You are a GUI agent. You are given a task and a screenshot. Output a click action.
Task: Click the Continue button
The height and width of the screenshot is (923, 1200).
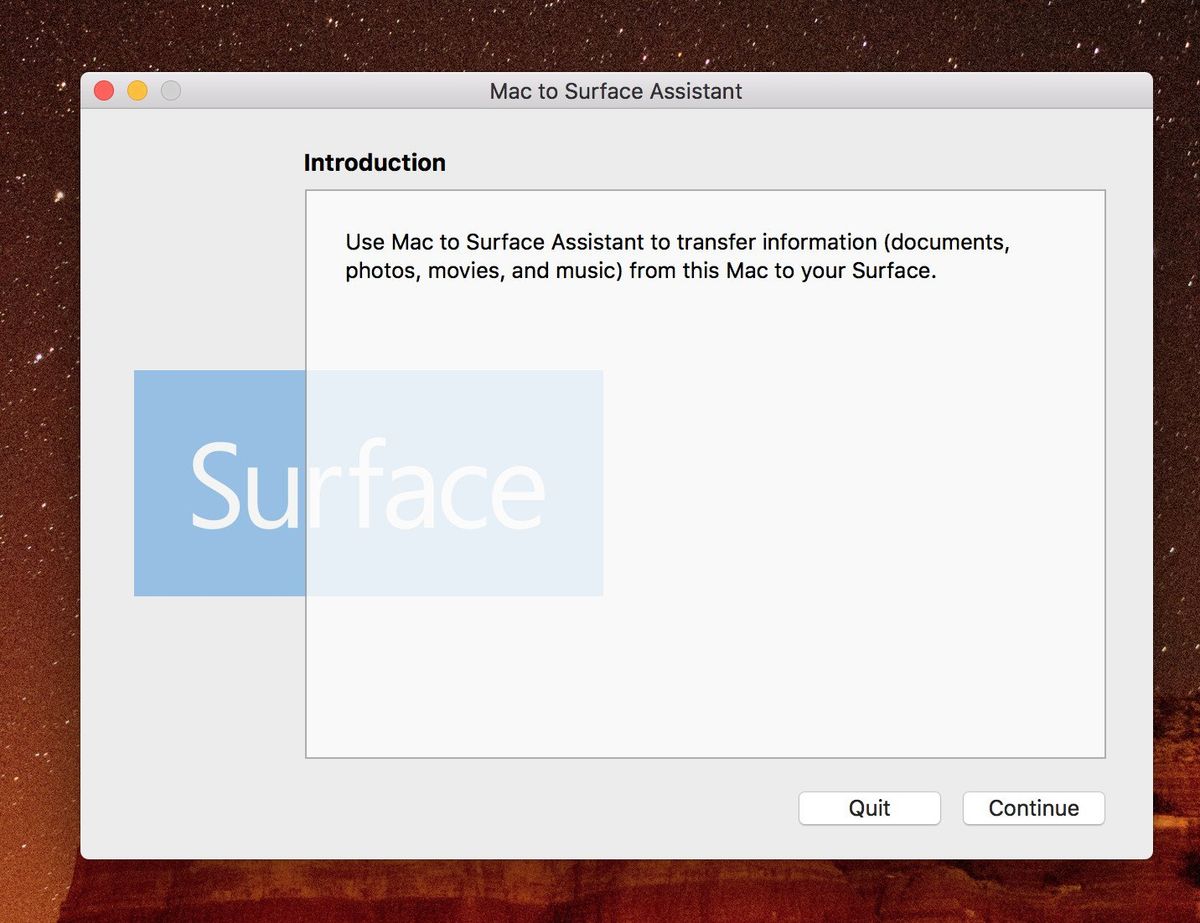(1033, 808)
